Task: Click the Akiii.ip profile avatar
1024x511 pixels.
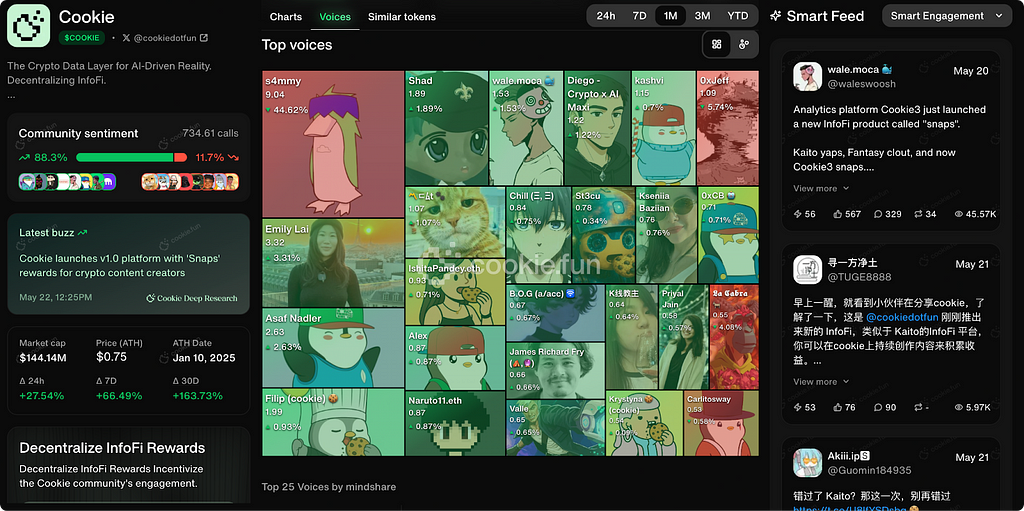Action: (x=807, y=463)
